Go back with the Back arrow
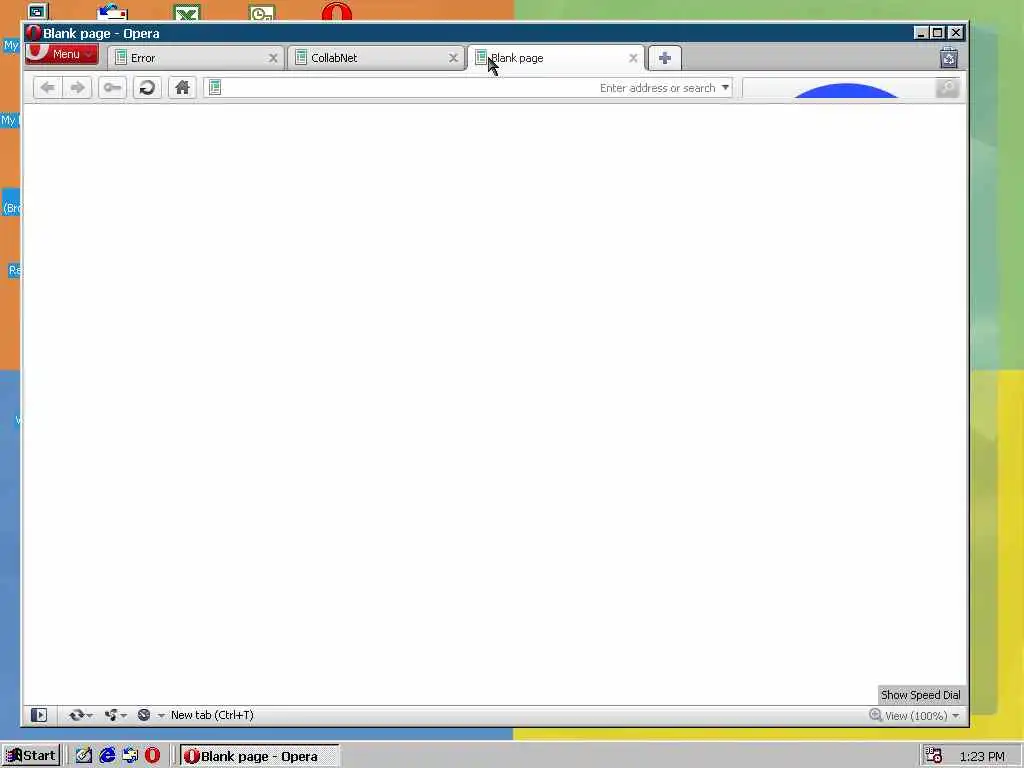Screen dimensions: 1024x768 (48, 88)
